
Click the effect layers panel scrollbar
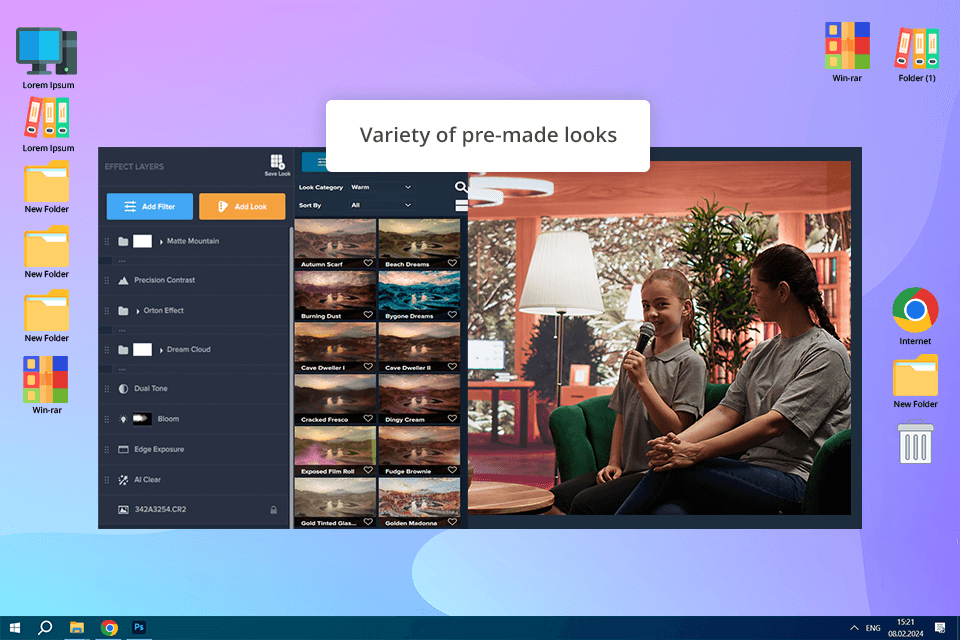click(x=291, y=377)
